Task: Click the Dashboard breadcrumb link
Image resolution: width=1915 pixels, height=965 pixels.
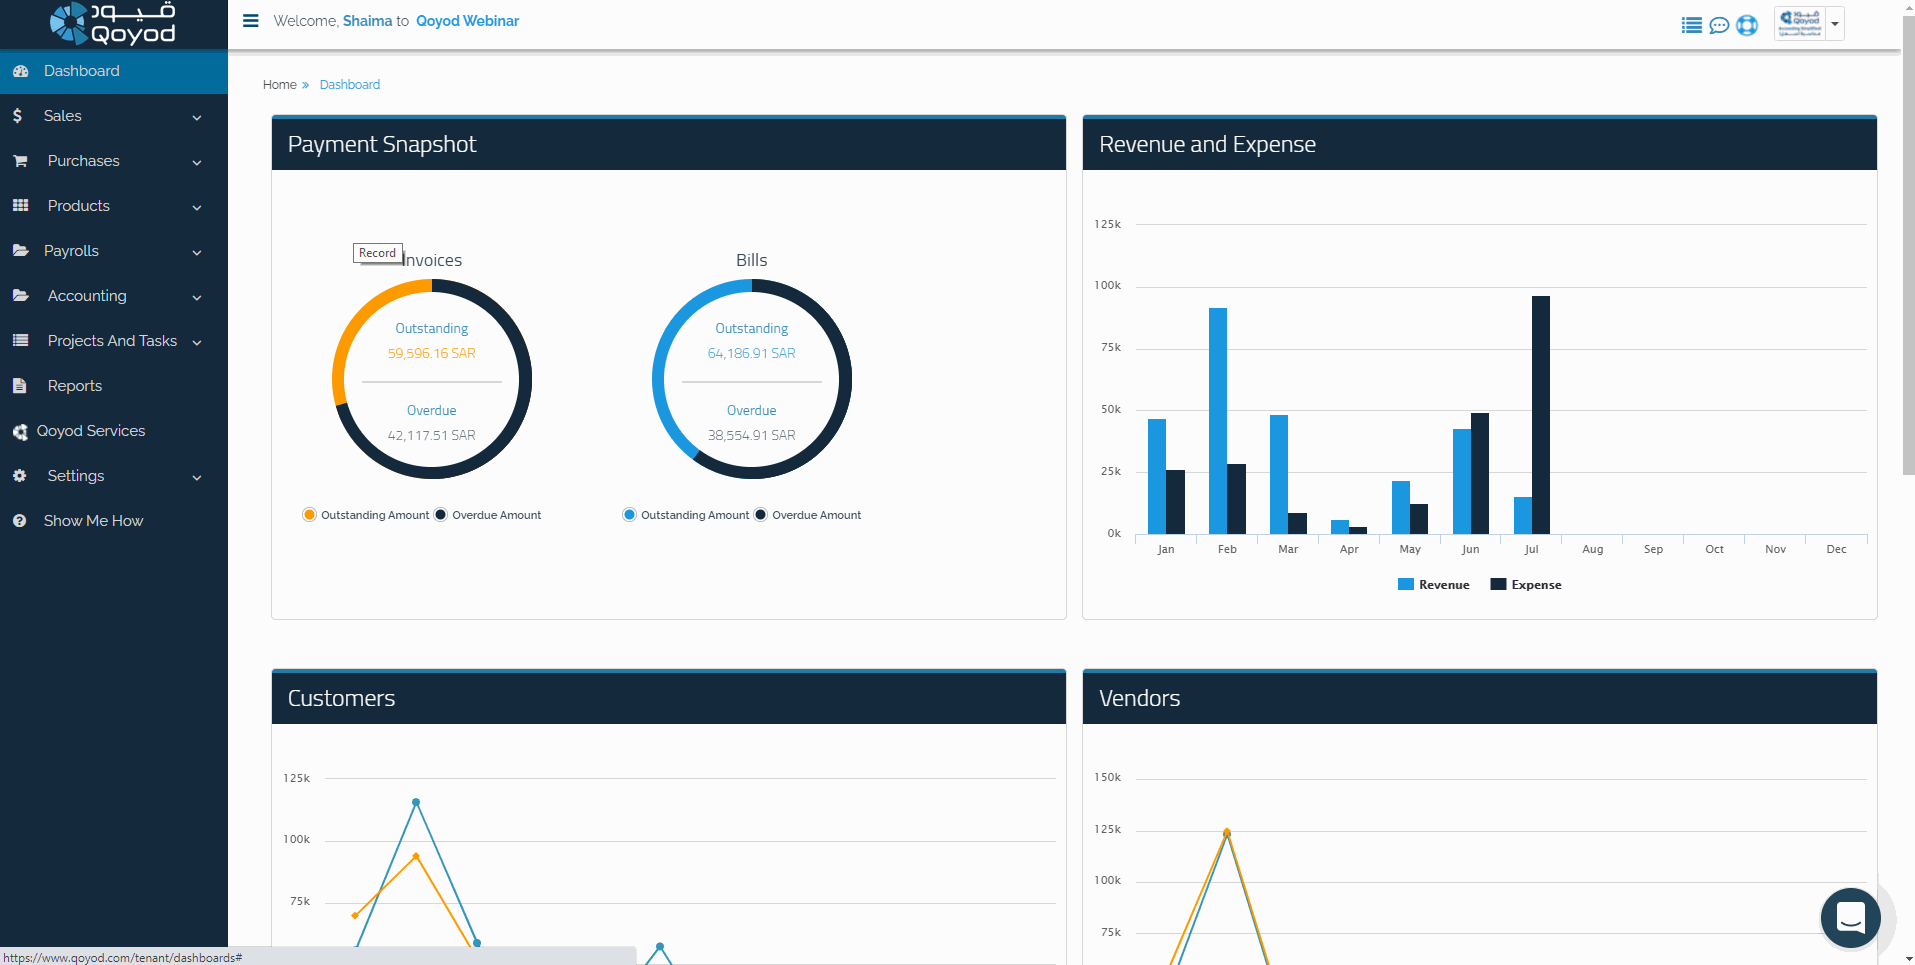Action: [349, 85]
